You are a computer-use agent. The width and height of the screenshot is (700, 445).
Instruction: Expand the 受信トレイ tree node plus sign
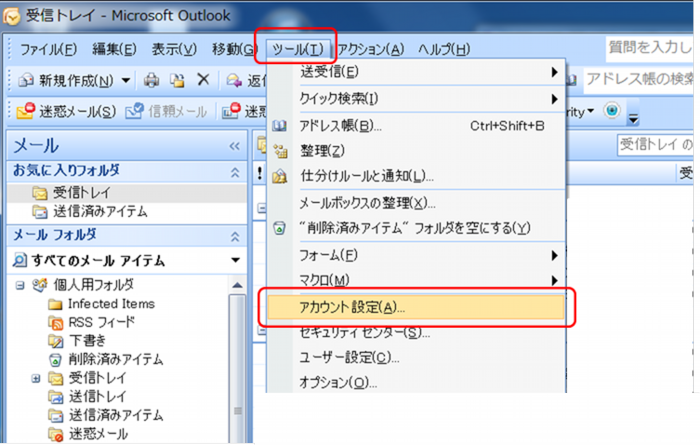tap(36, 378)
